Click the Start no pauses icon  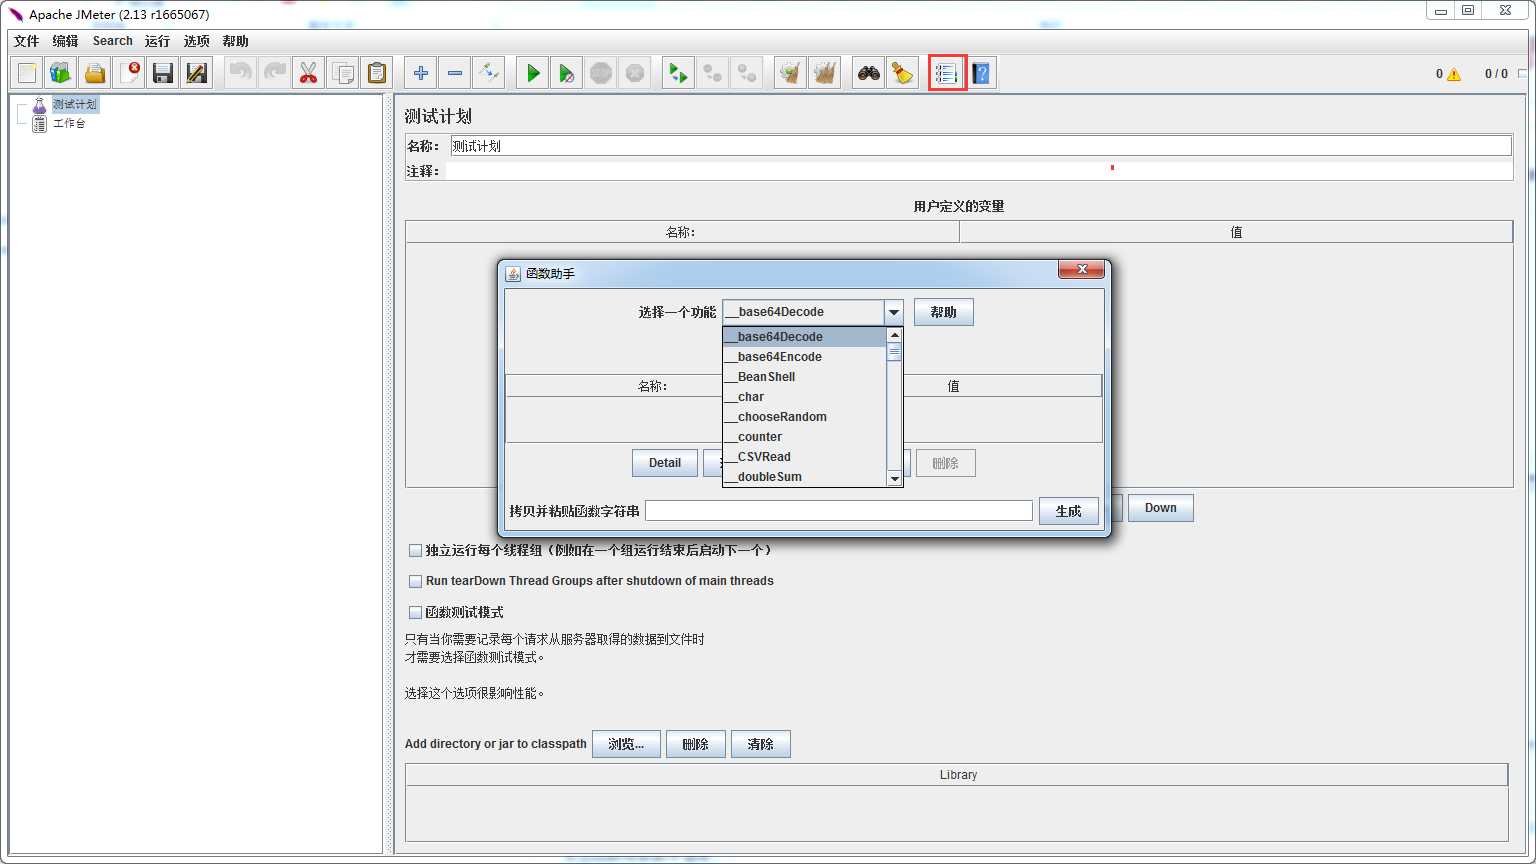567,73
